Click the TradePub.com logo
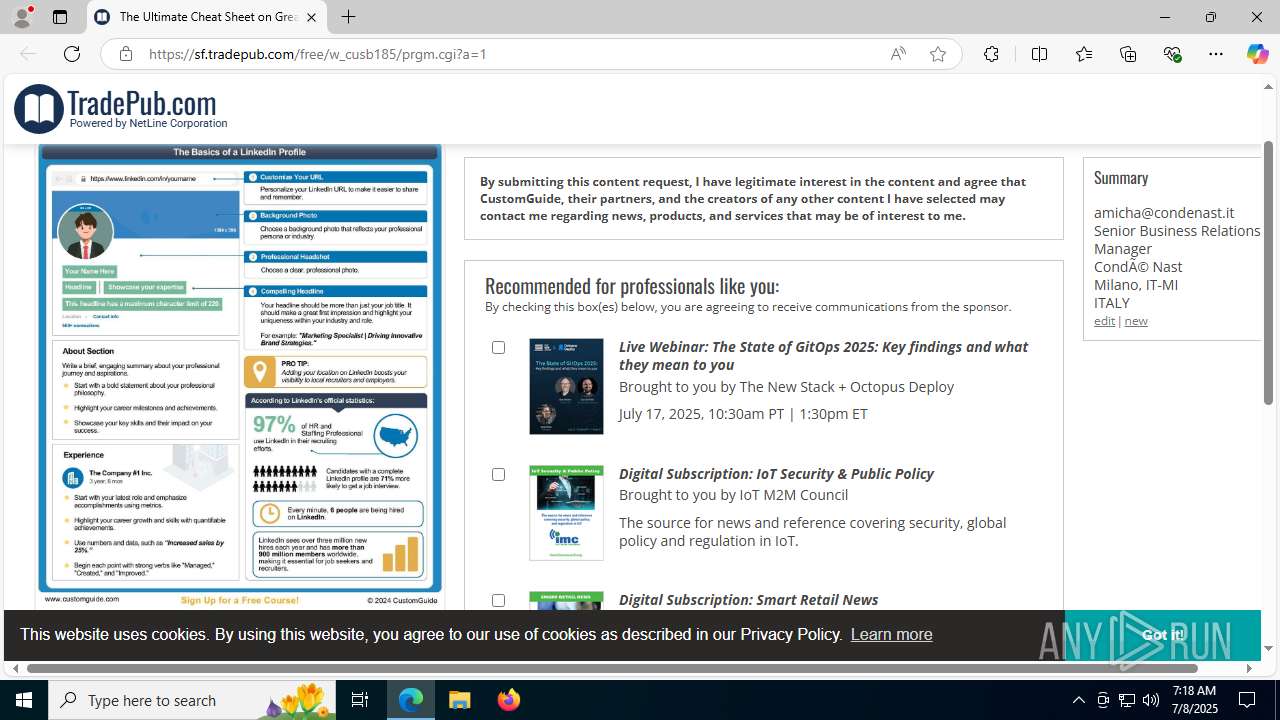 pyautogui.click(x=121, y=109)
